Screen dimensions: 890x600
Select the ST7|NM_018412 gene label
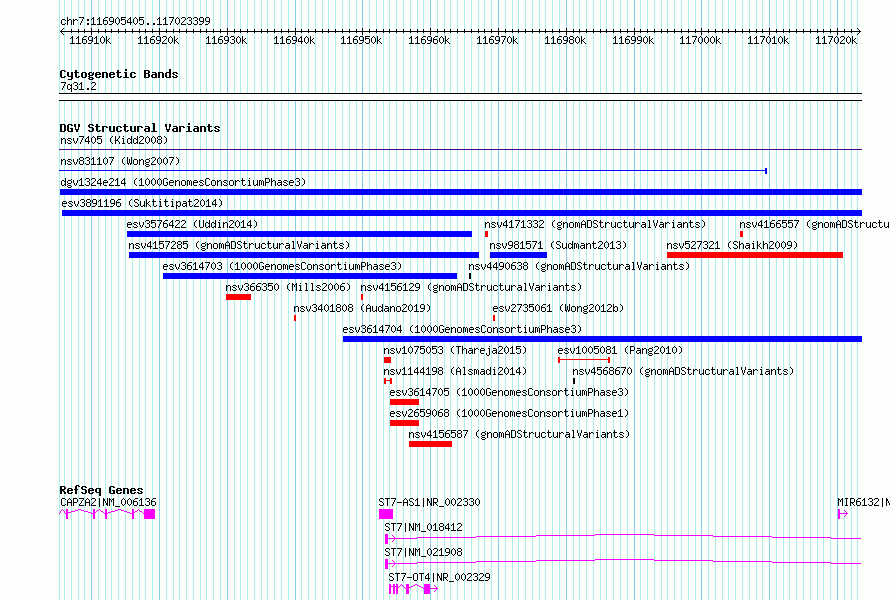click(x=423, y=527)
